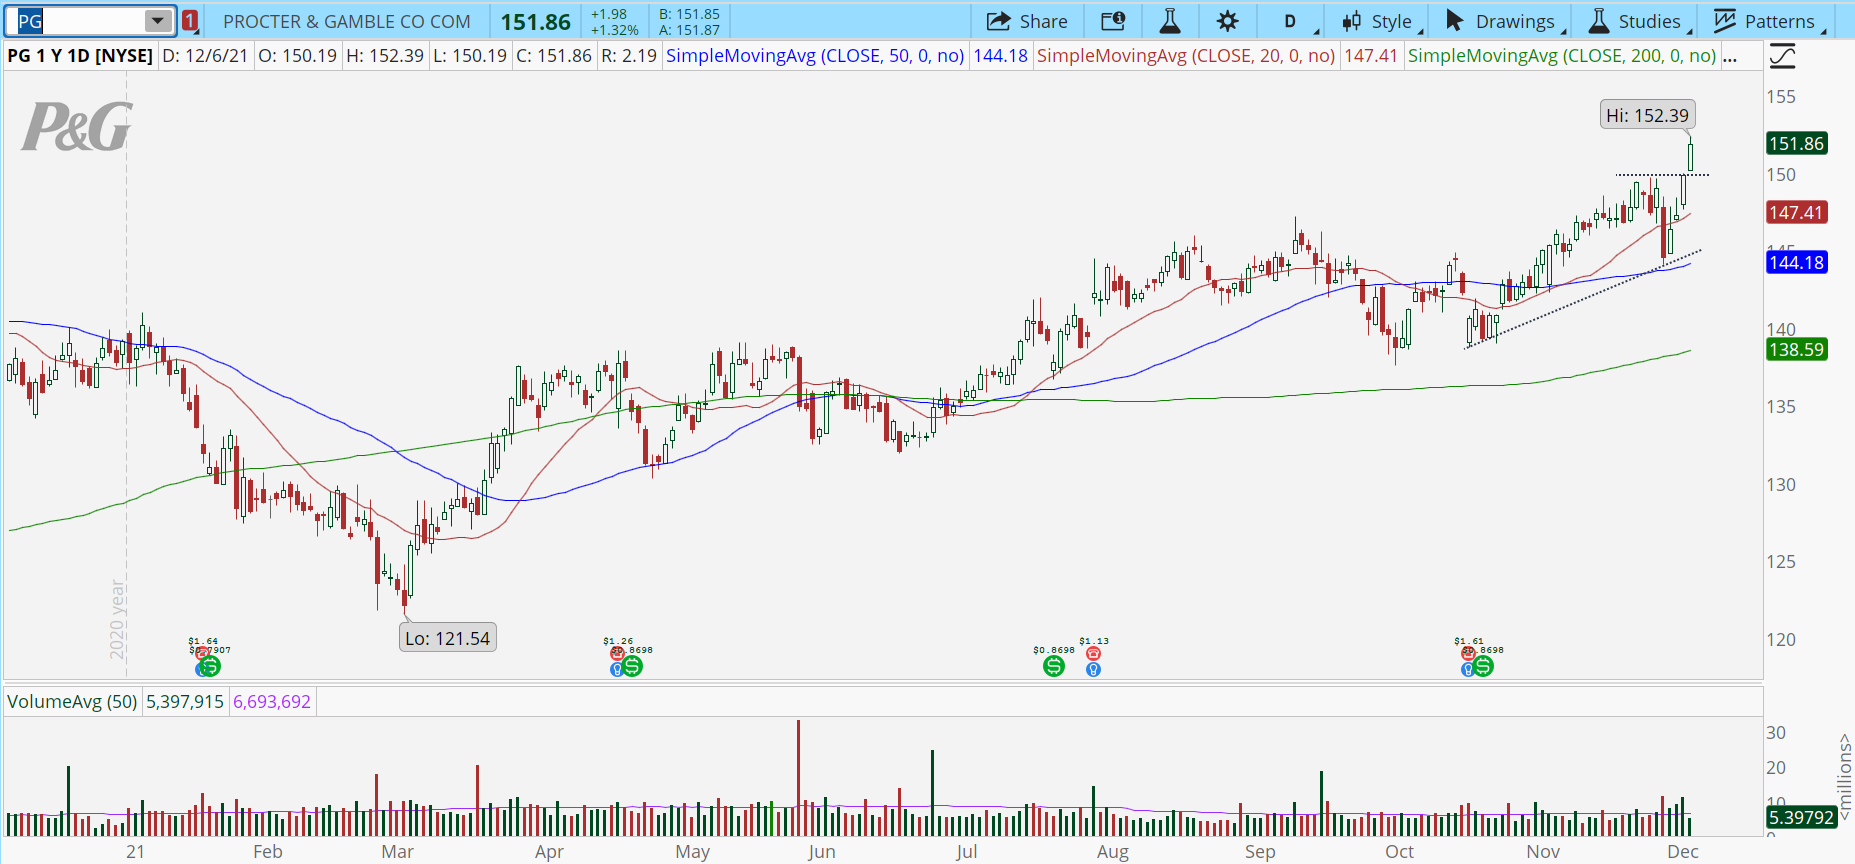Screen dimensions: 1855x864
Task: Click the 5,397,915 volume value
Action: pyautogui.click(x=185, y=702)
